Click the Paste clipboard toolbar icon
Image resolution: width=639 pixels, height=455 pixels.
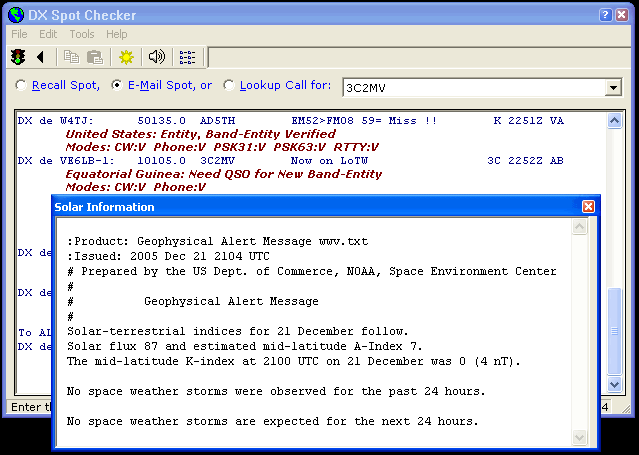click(x=95, y=57)
